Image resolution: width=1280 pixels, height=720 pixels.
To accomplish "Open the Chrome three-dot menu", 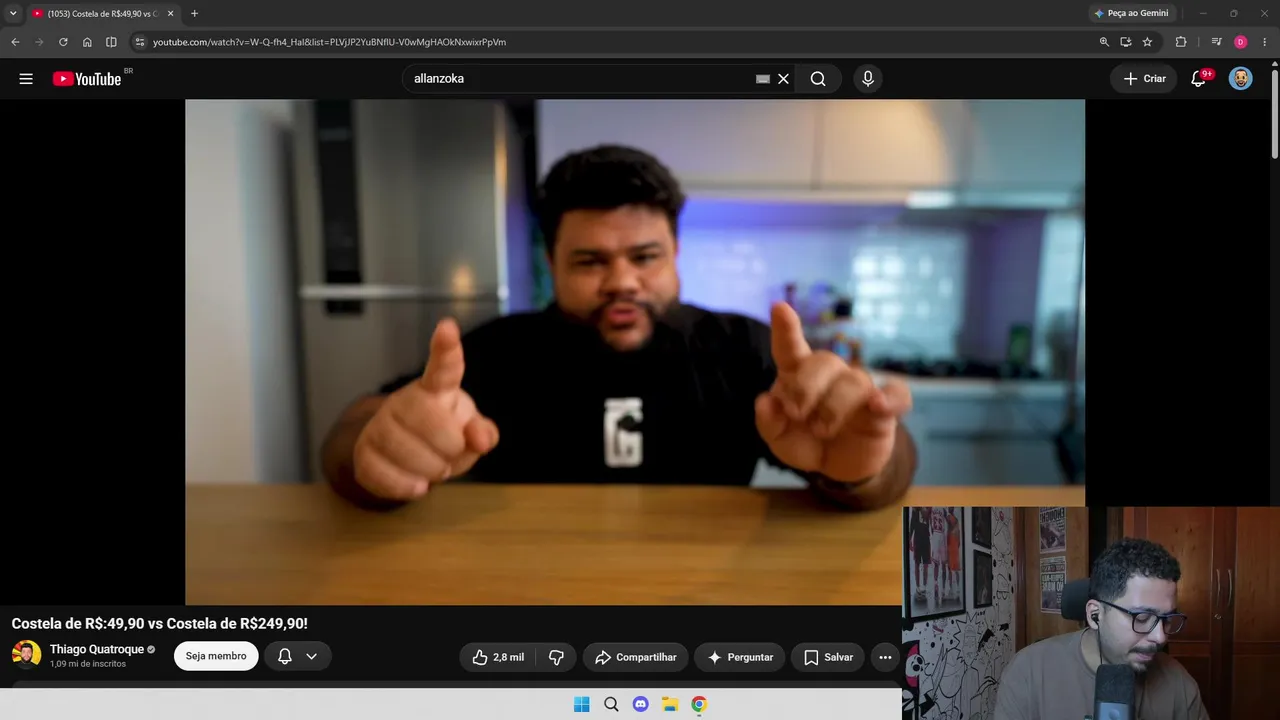I will [1265, 42].
